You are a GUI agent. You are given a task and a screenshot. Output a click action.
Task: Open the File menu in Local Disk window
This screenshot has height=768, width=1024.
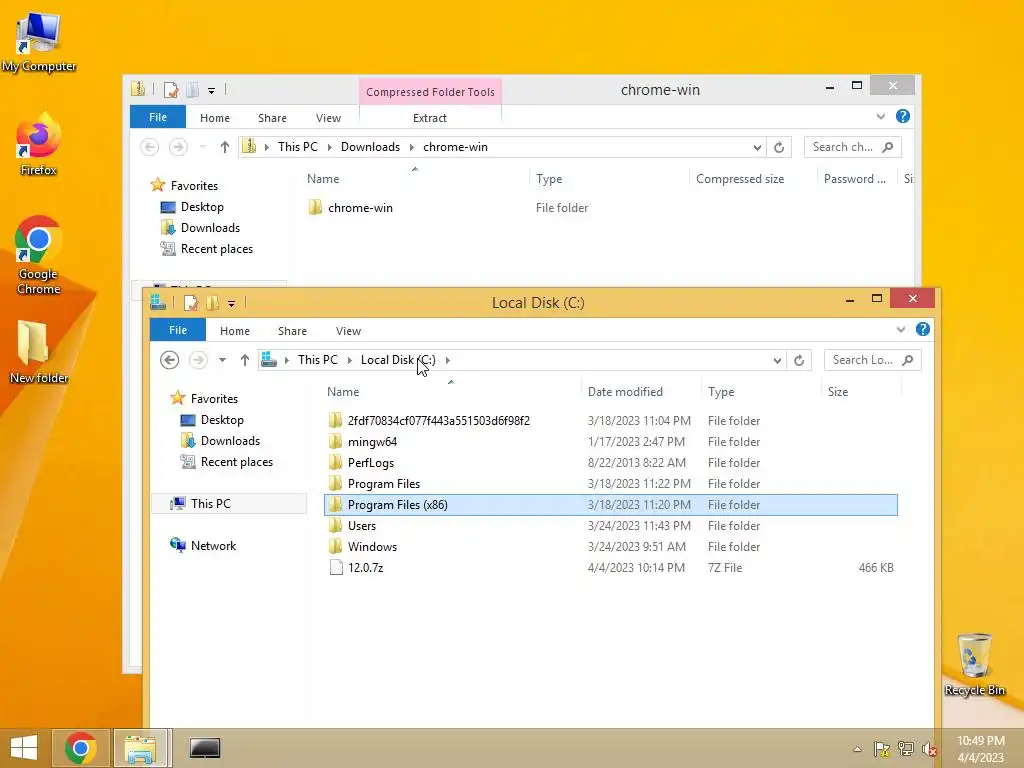click(178, 330)
